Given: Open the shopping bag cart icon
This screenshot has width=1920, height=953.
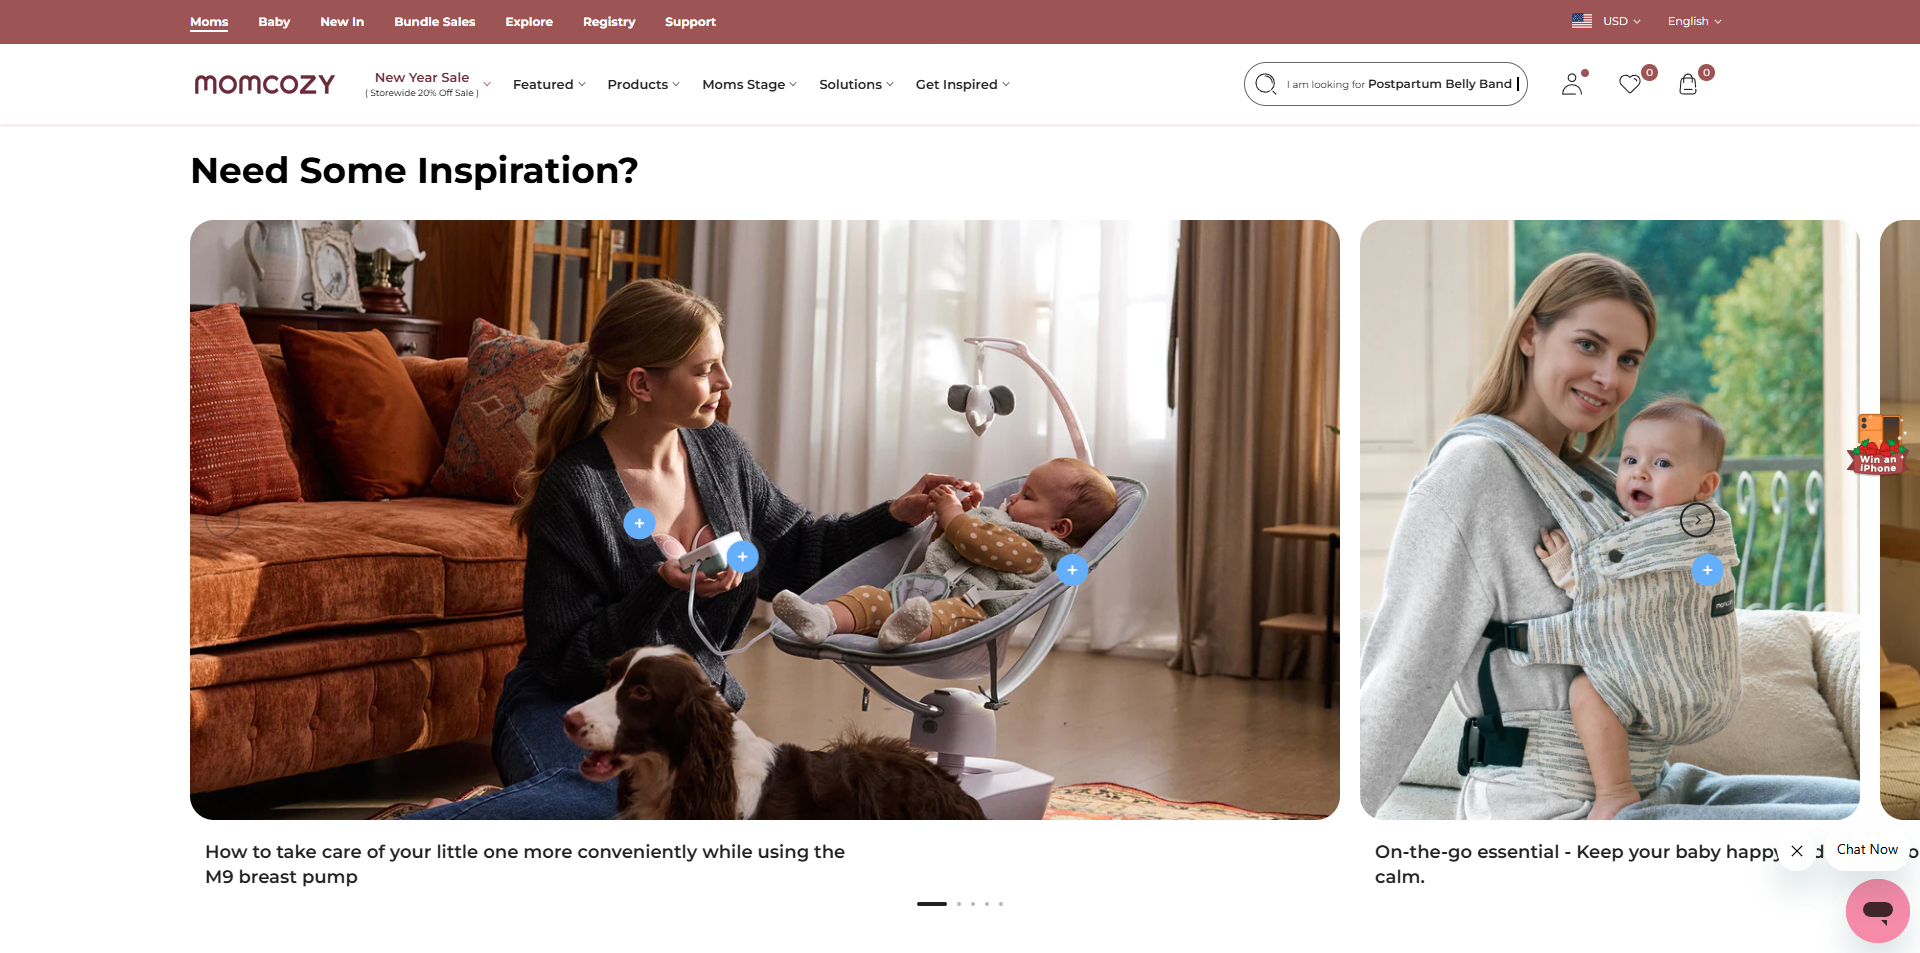Looking at the screenshot, I should click(x=1688, y=84).
